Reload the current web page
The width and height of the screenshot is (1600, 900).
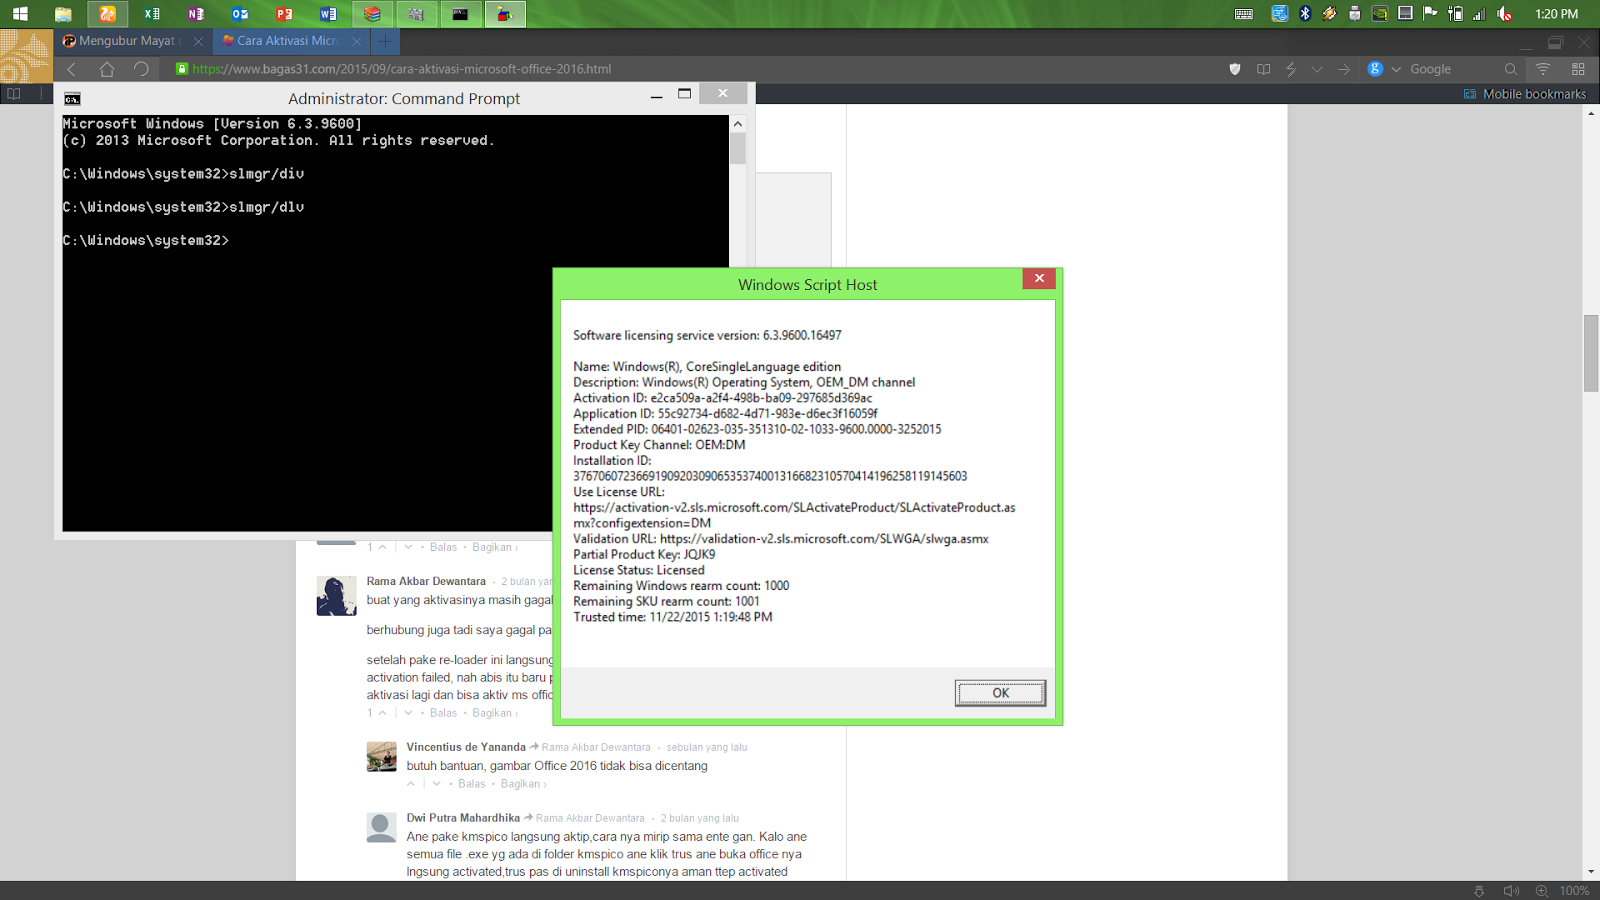point(141,69)
